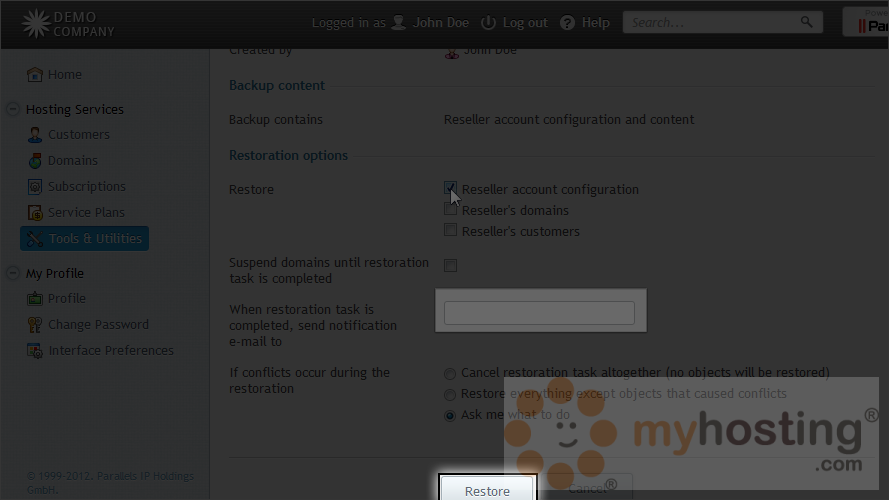
Task: Click the My Profile heading text
Action: pos(55,273)
